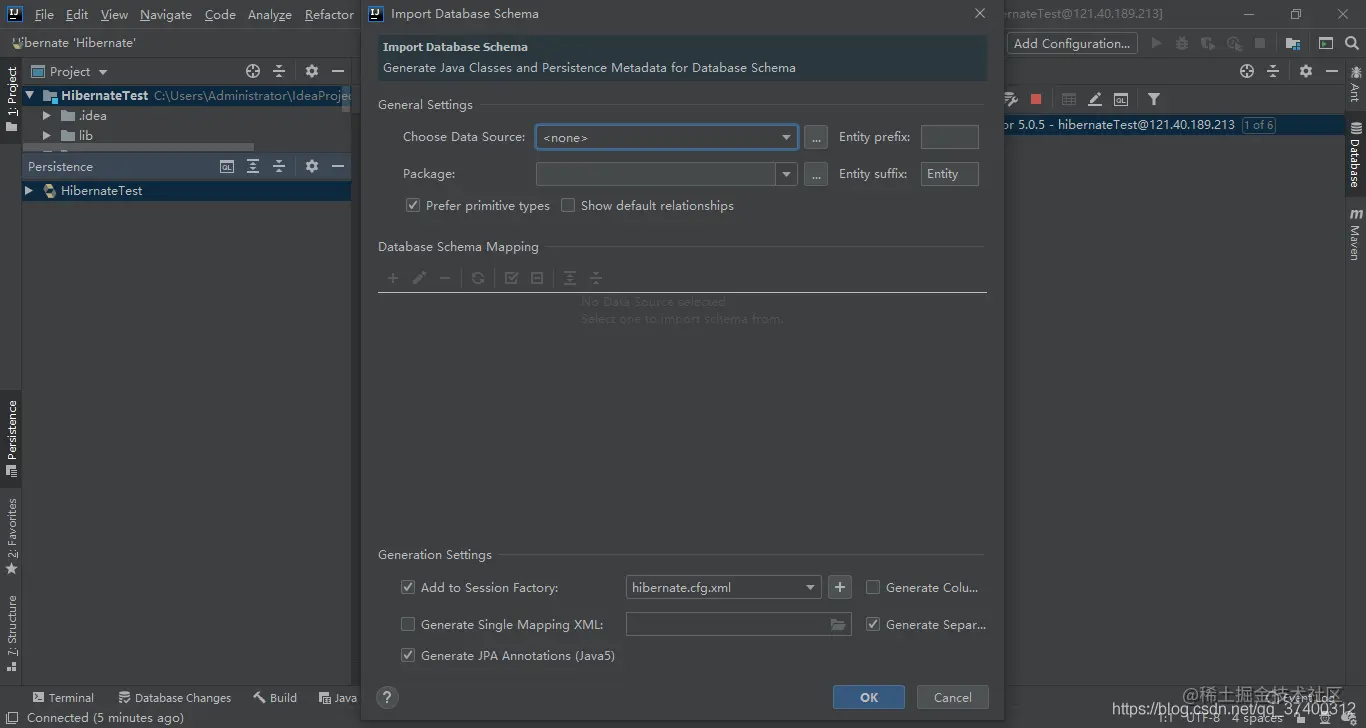Image resolution: width=1366 pixels, height=728 pixels.
Task: Toggle the Generate Separ... checkbox
Action: point(873,624)
